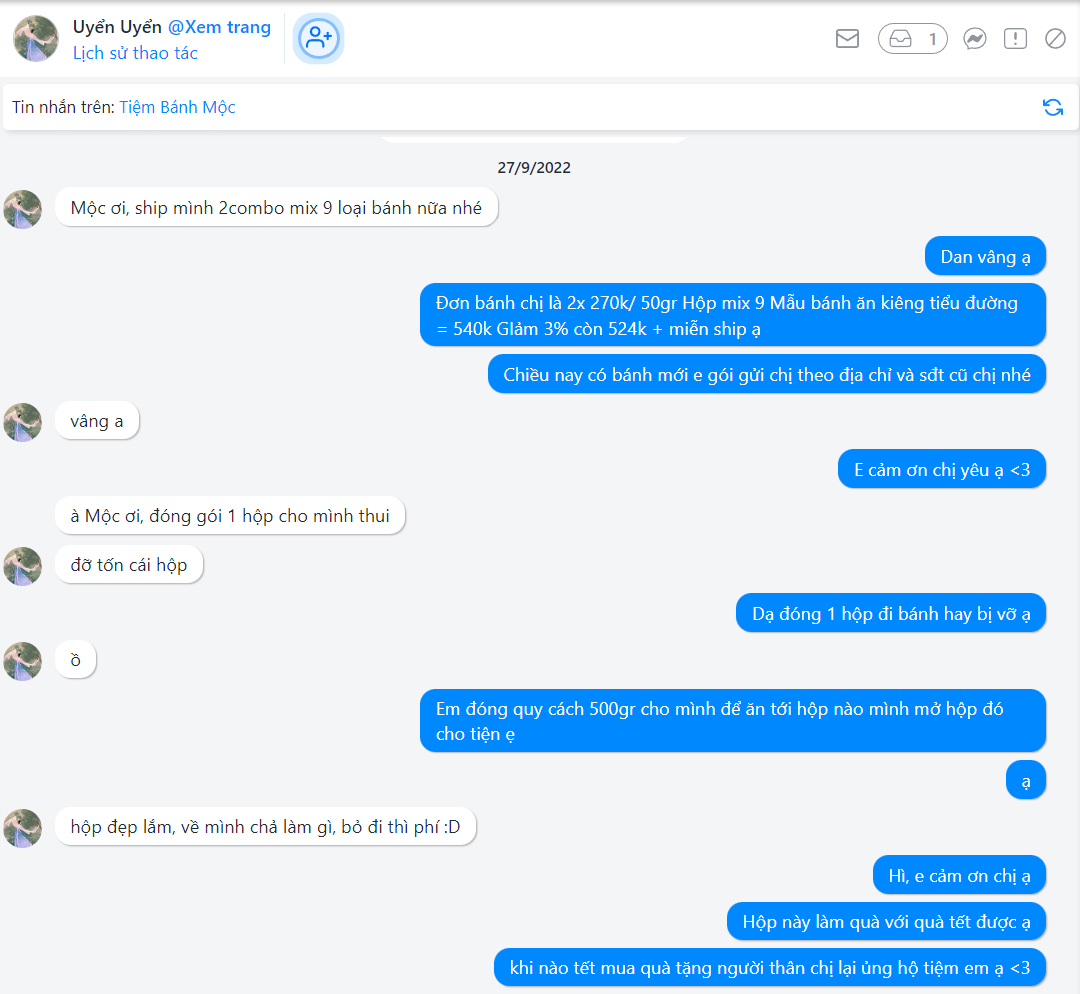This screenshot has width=1080, height=994.
Task: Select the 'đỡ tốn cái hộp' message bubble
Action: tap(129, 565)
